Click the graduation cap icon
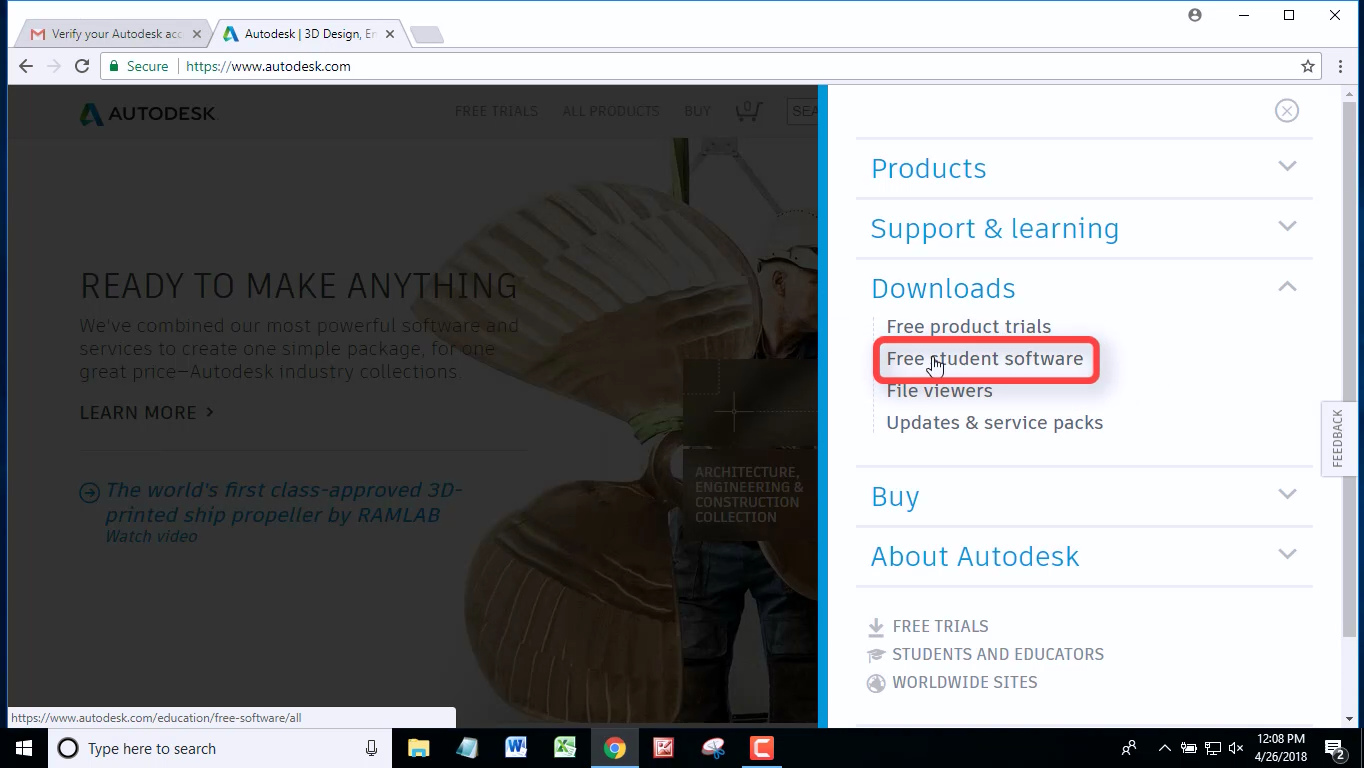Screen dimensions: 1364x768 pos(876,655)
